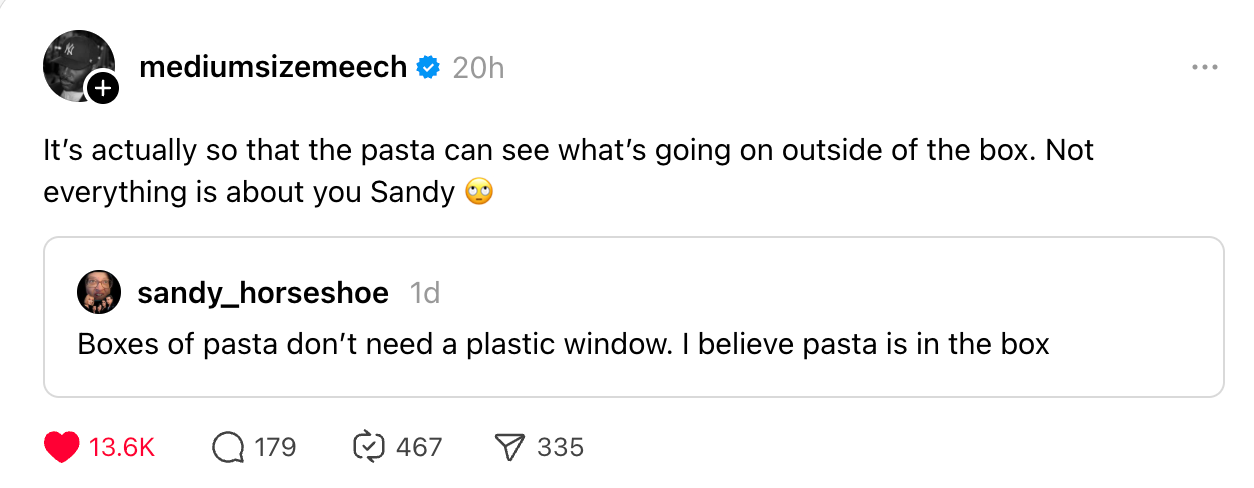This screenshot has width=1254, height=488.
Task: Repost using the circular arrows icon
Action: [x=370, y=447]
